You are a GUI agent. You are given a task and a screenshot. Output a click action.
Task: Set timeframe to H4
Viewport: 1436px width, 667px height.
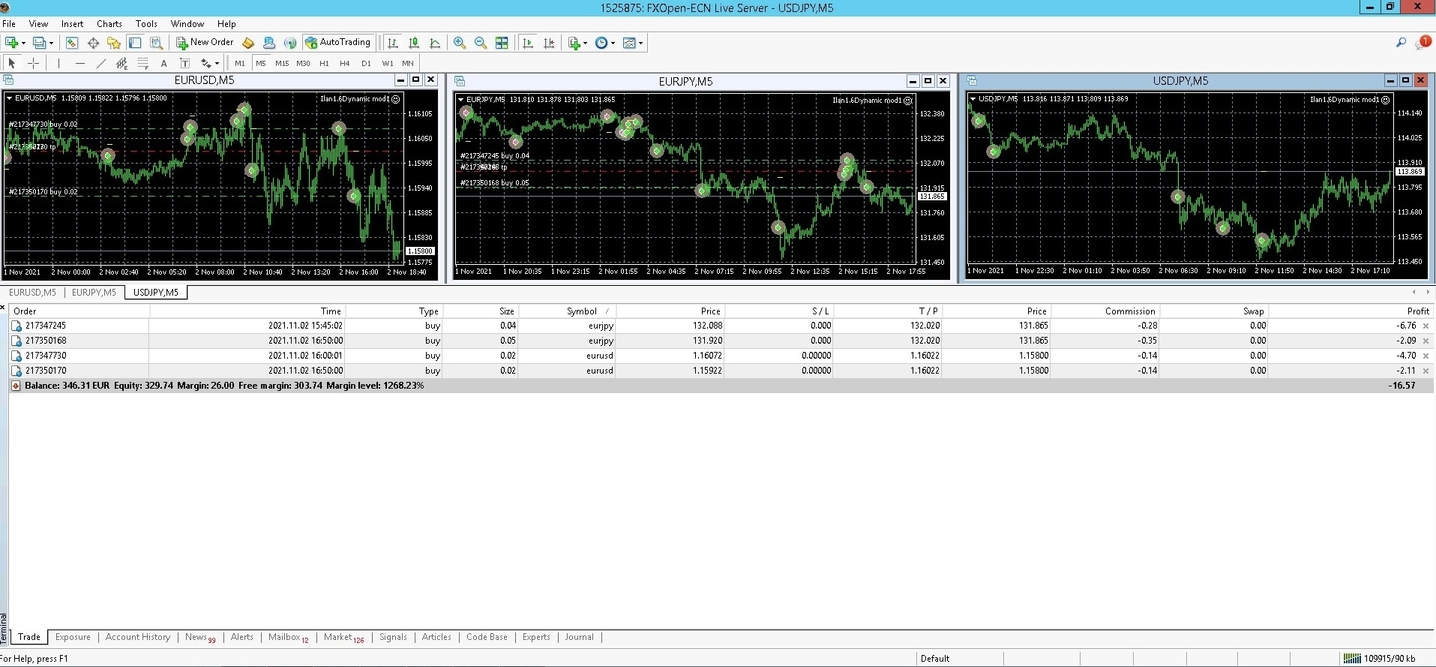pos(345,63)
